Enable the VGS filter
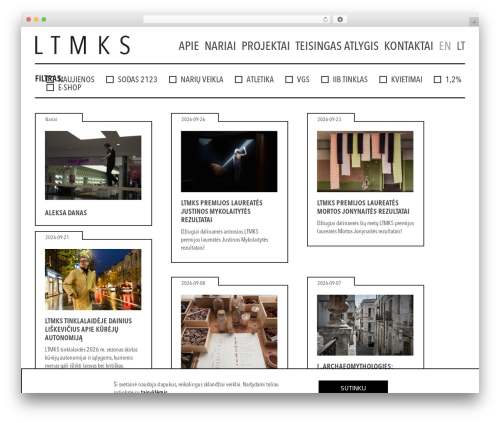Image resolution: width=500 pixels, height=423 pixels. 289,79
